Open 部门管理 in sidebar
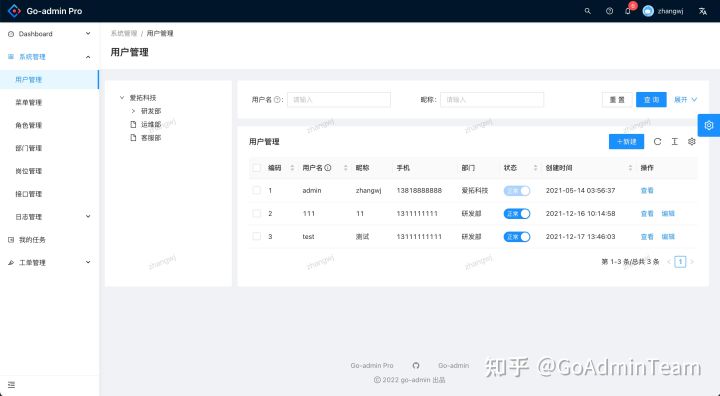The width and height of the screenshot is (720, 396). (x=49, y=148)
